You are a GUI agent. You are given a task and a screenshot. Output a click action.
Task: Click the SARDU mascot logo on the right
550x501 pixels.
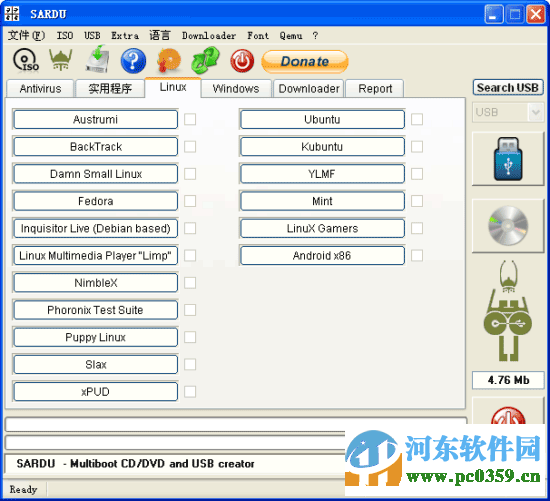click(508, 310)
